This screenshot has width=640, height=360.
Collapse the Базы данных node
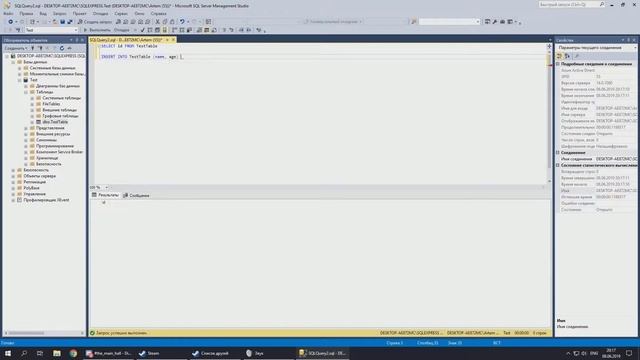point(13,62)
